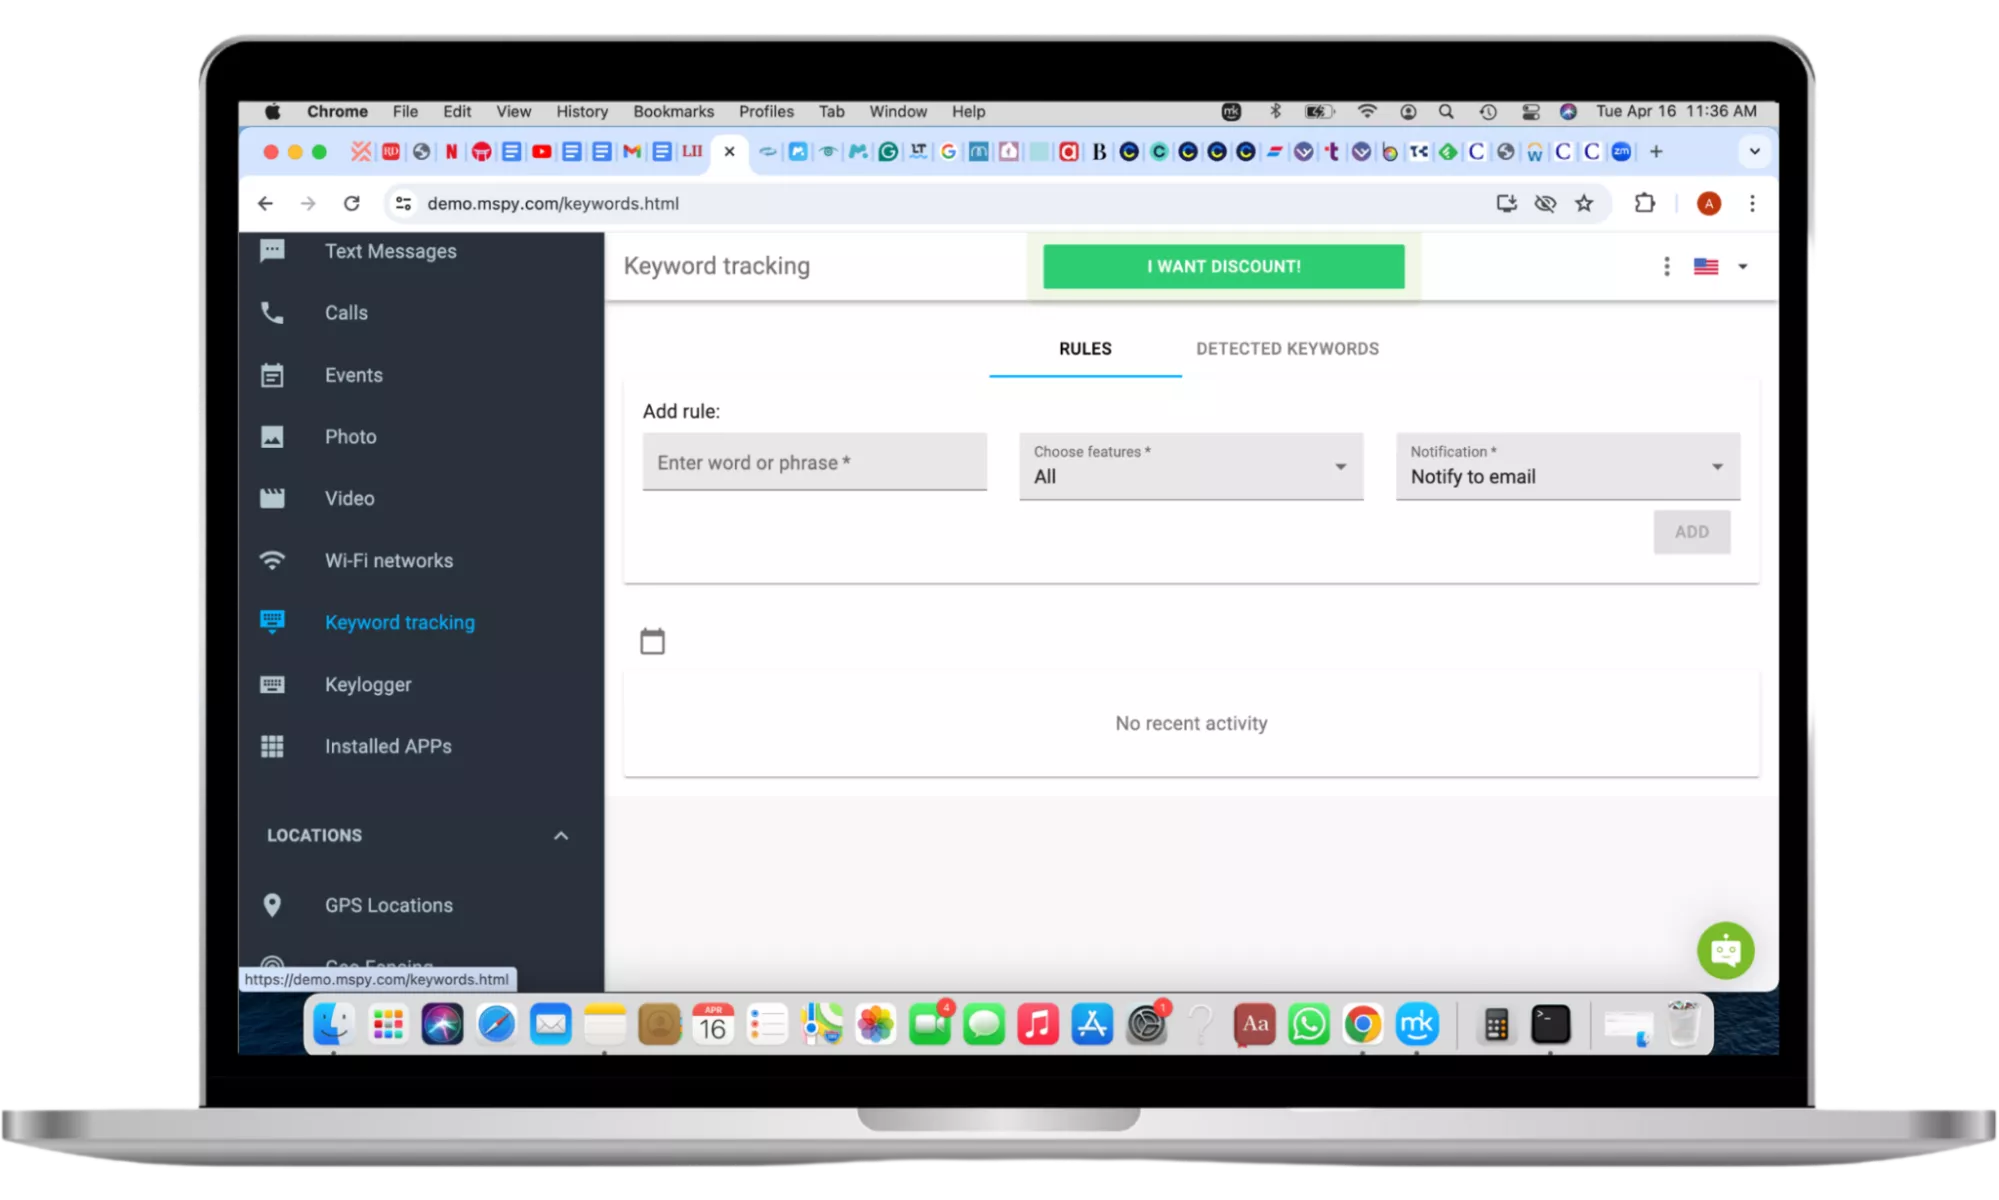Viewport: 1999px width, 1200px height.
Task: Bookmark page with star icon
Action: click(x=1584, y=204)
